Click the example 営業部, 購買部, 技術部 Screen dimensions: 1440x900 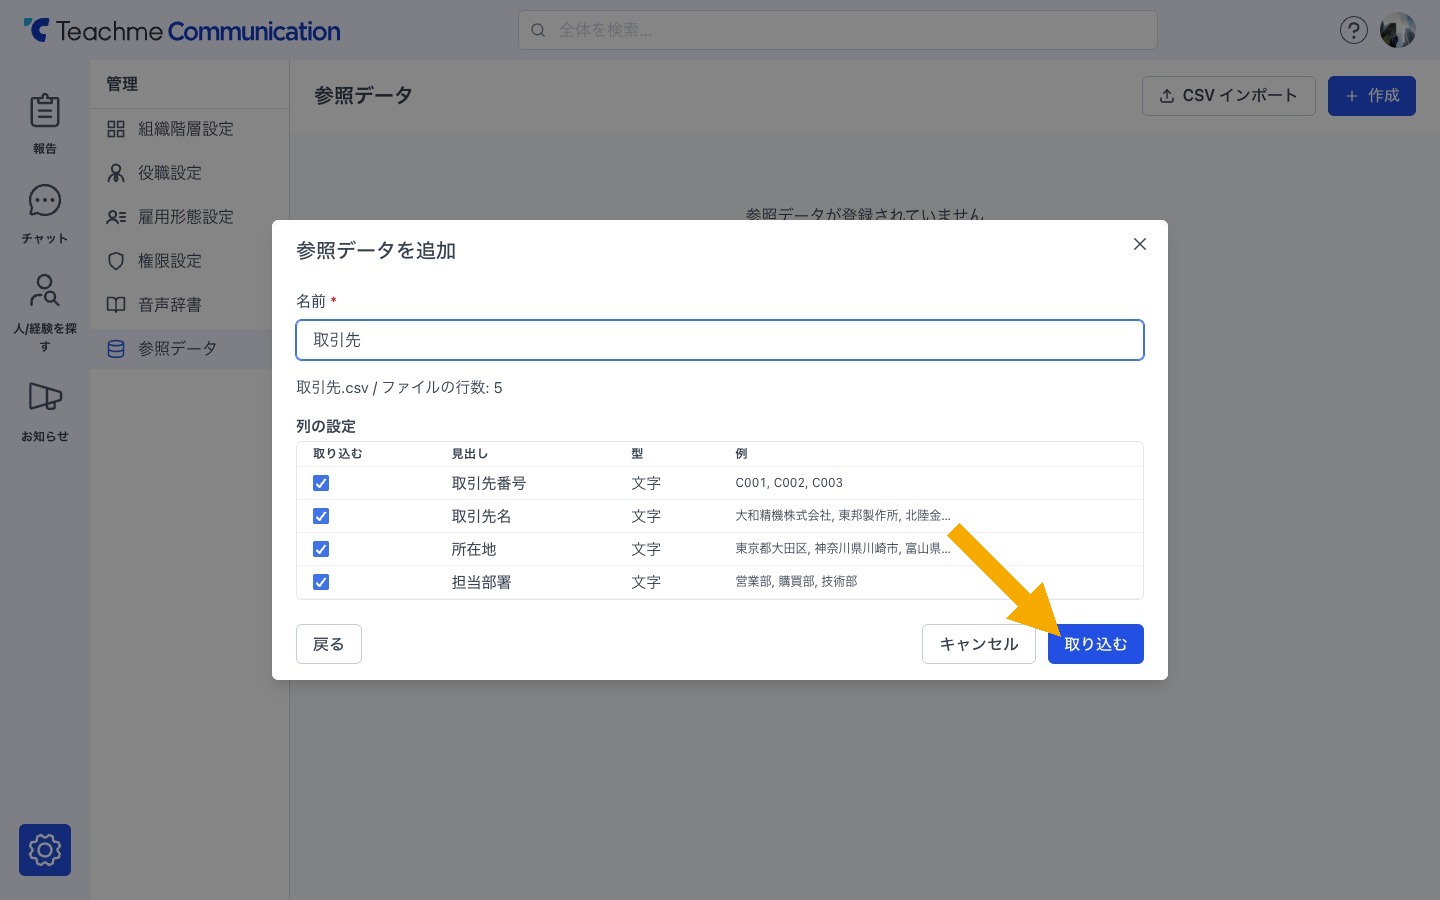coord(796,581)
